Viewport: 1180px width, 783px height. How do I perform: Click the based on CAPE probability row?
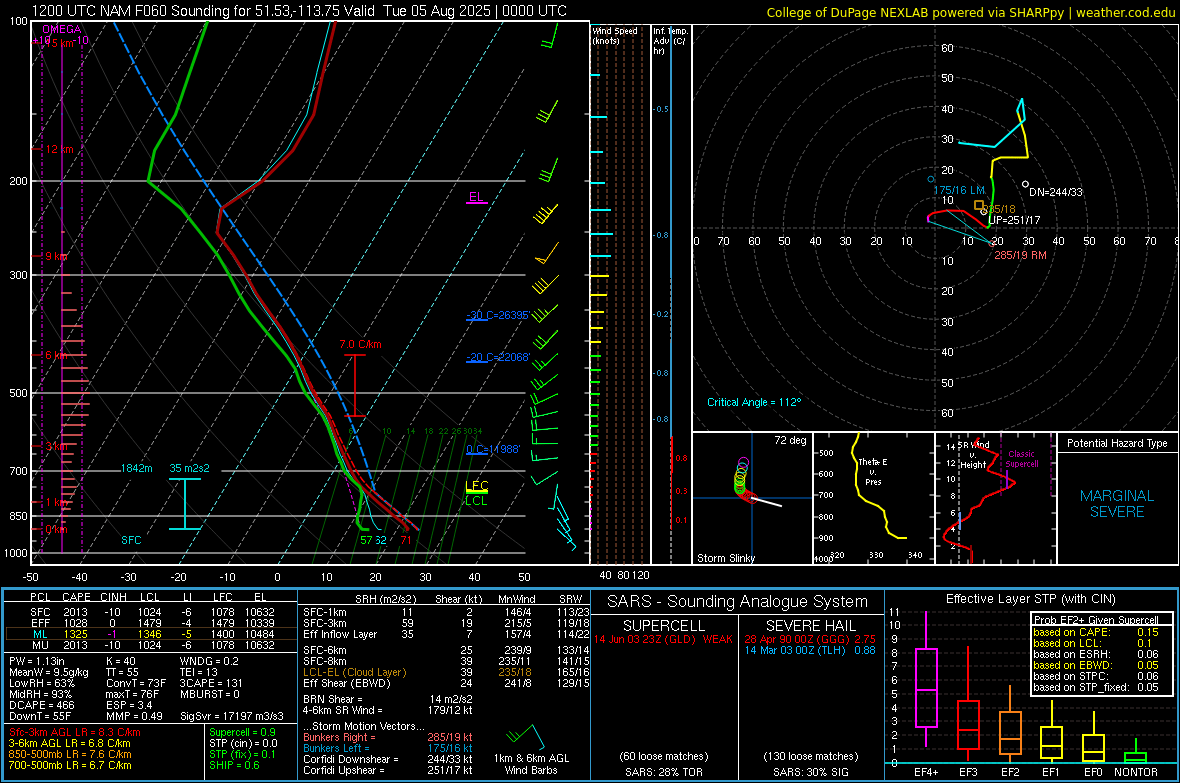1096,632
